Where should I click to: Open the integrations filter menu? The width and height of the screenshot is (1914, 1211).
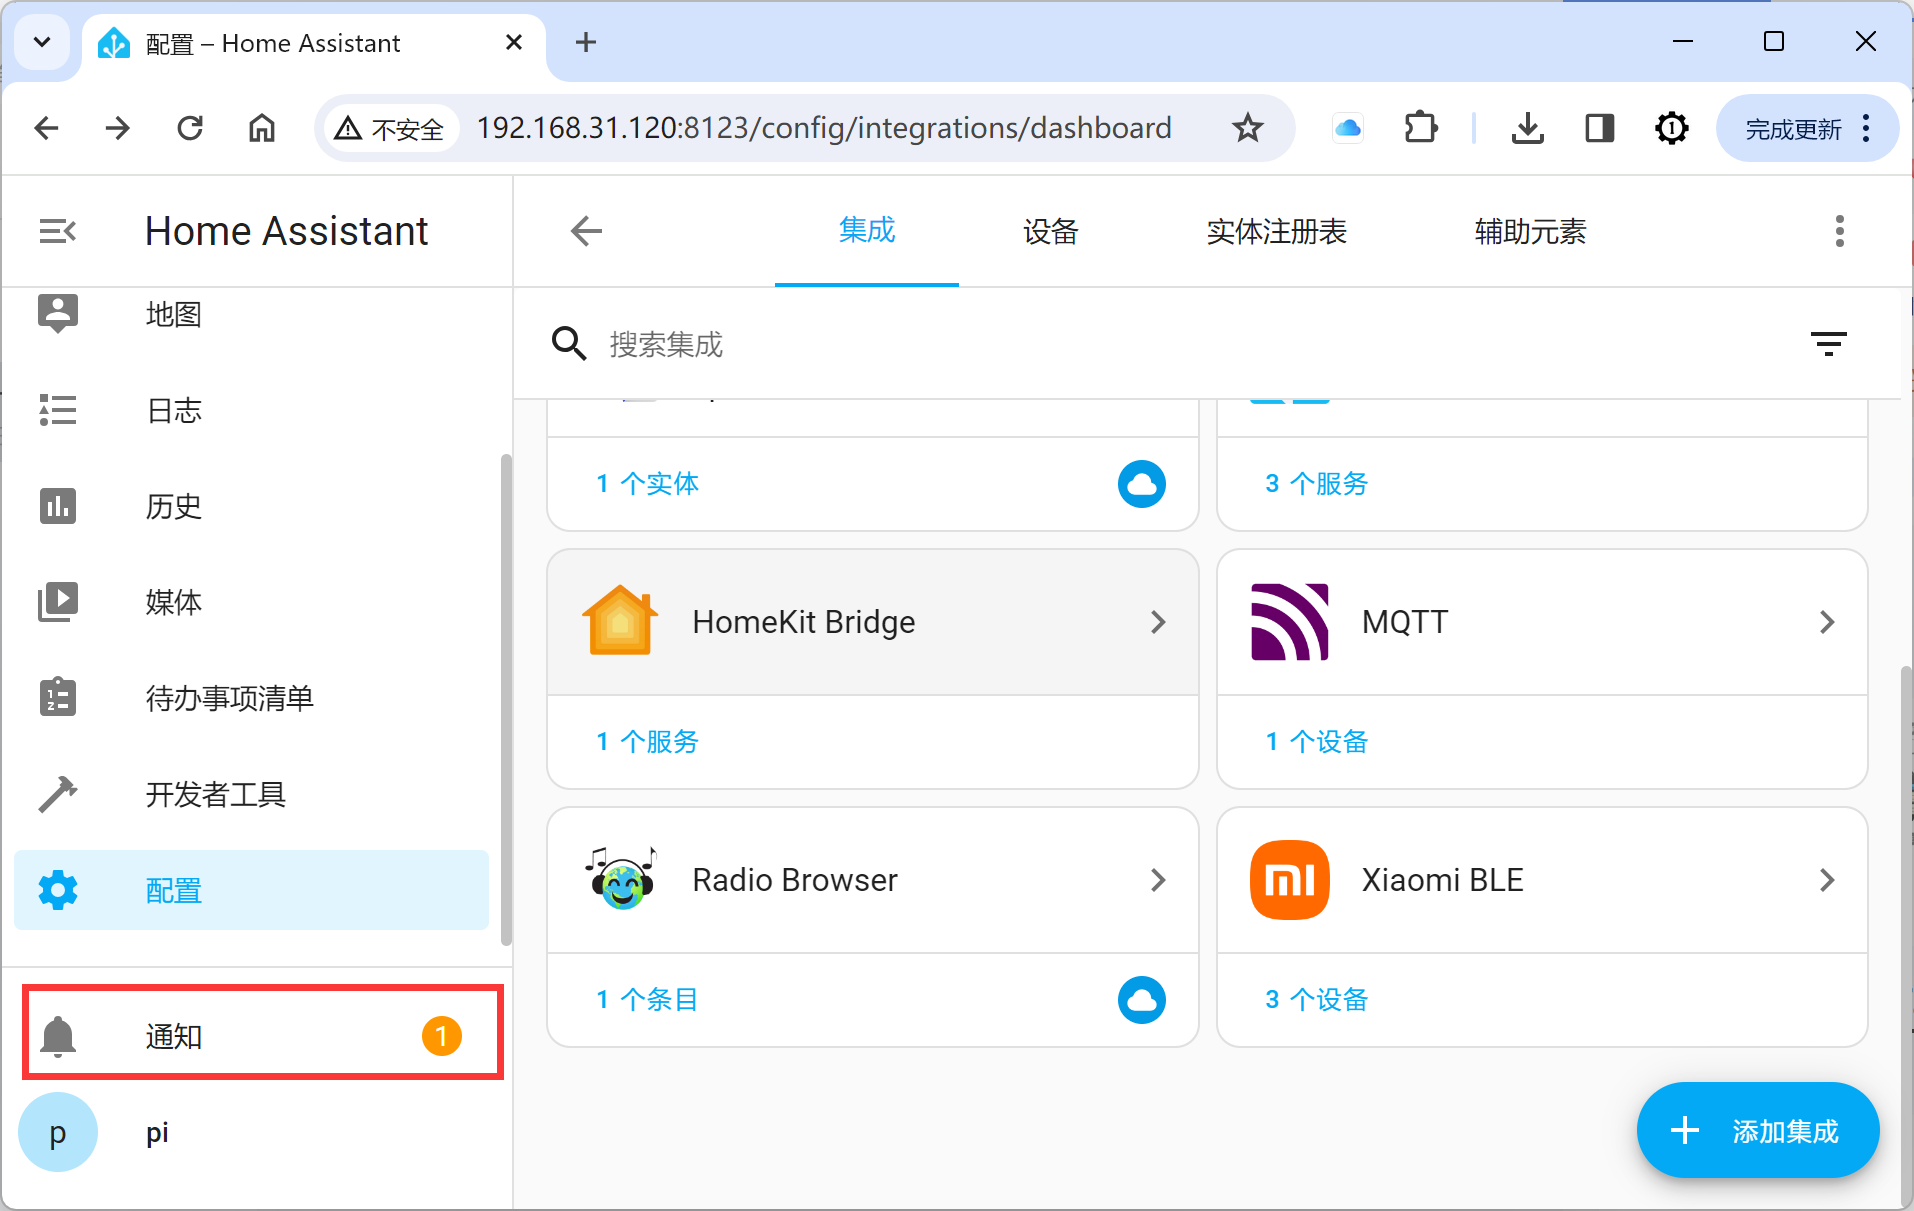pos(1828,344)
